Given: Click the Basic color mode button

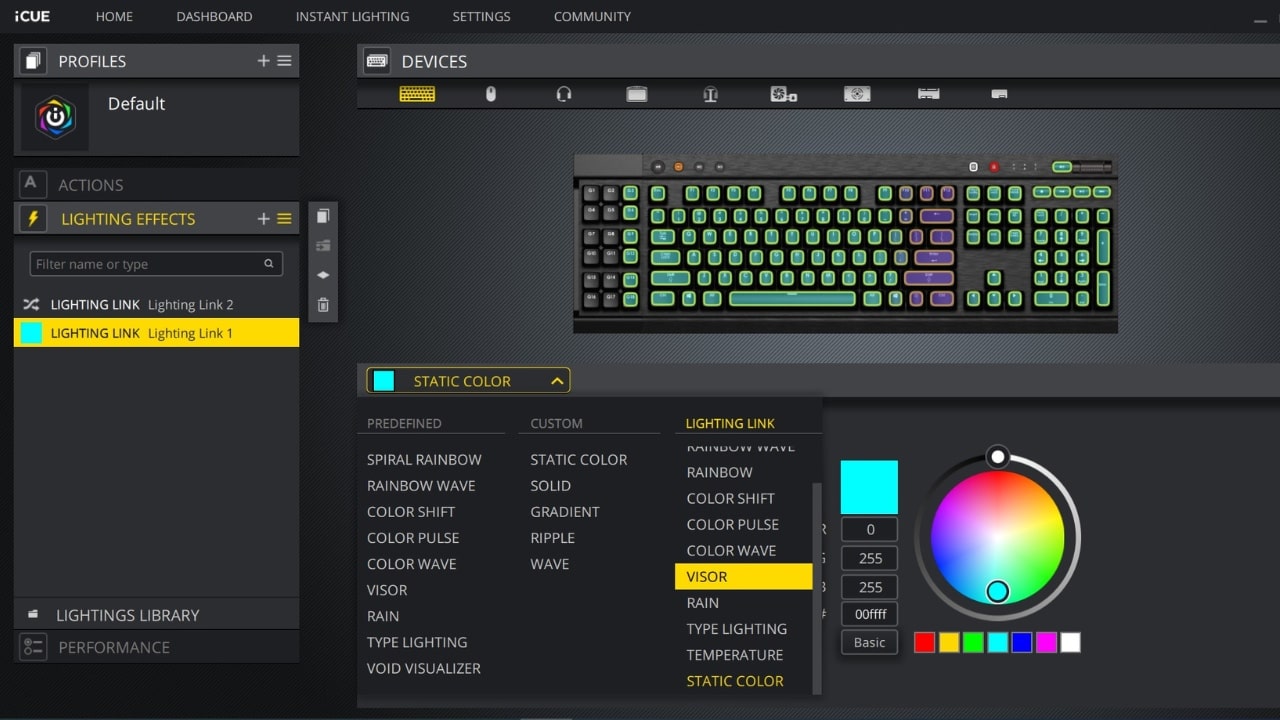Looking at the screenshot, I should [x=869, y=642].
